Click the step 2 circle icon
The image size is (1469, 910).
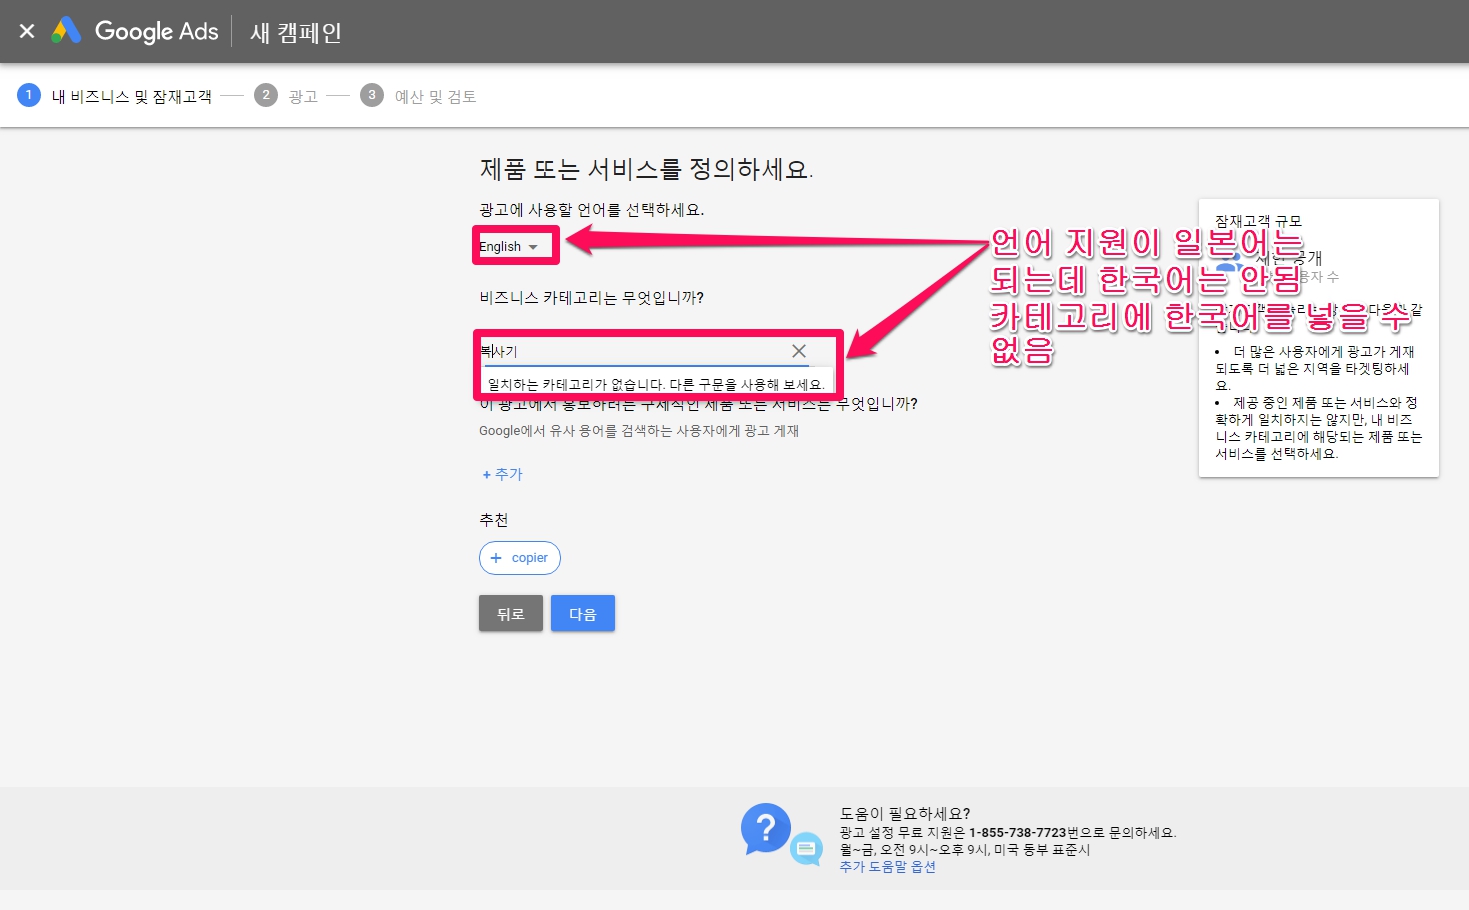[x=265, y=95]
